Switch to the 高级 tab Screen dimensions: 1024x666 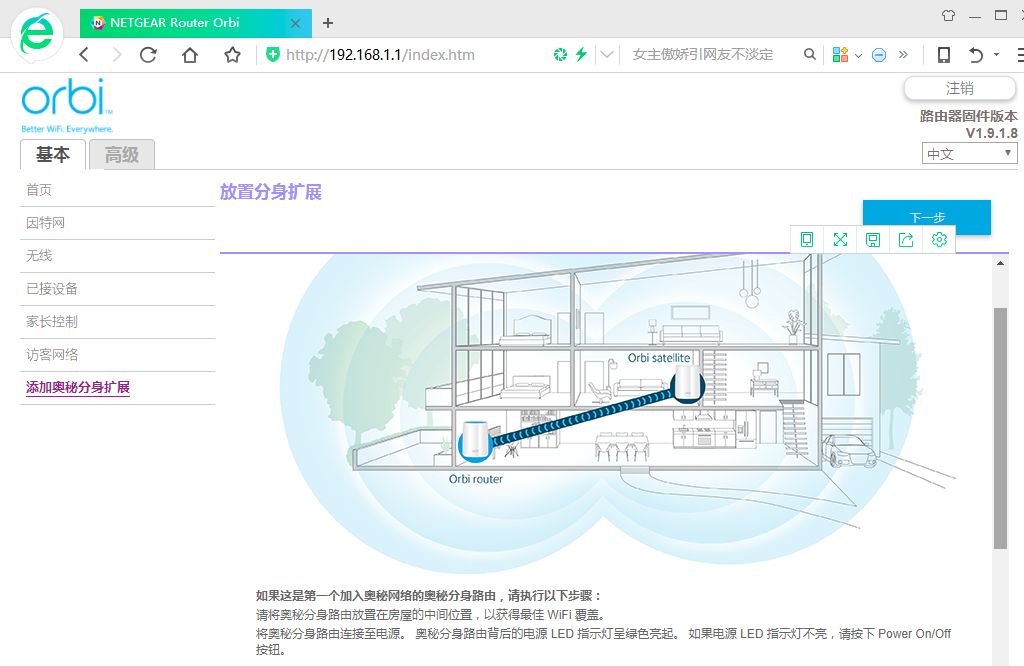click(x=122, y=155)
